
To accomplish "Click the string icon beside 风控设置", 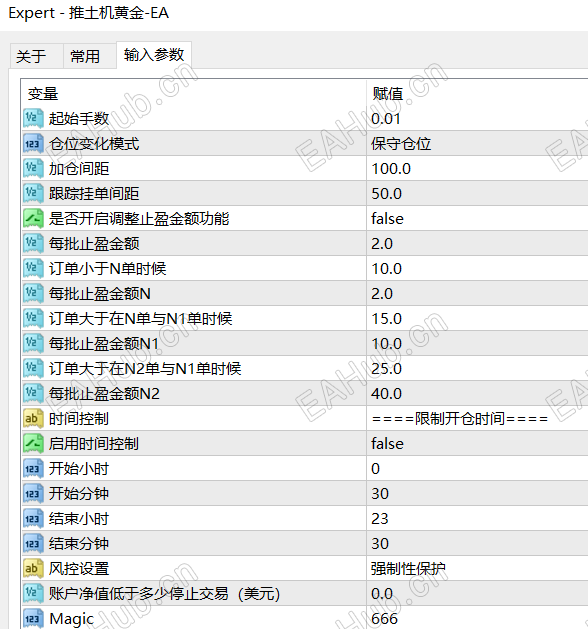I will 33,568.
